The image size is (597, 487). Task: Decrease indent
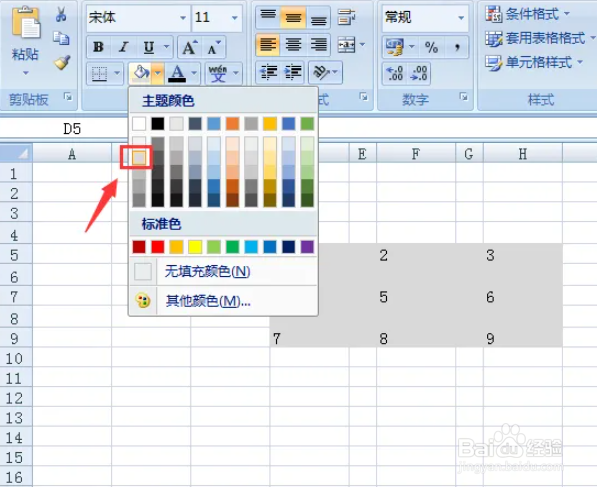pyautogui.click(x=268, y=72)
